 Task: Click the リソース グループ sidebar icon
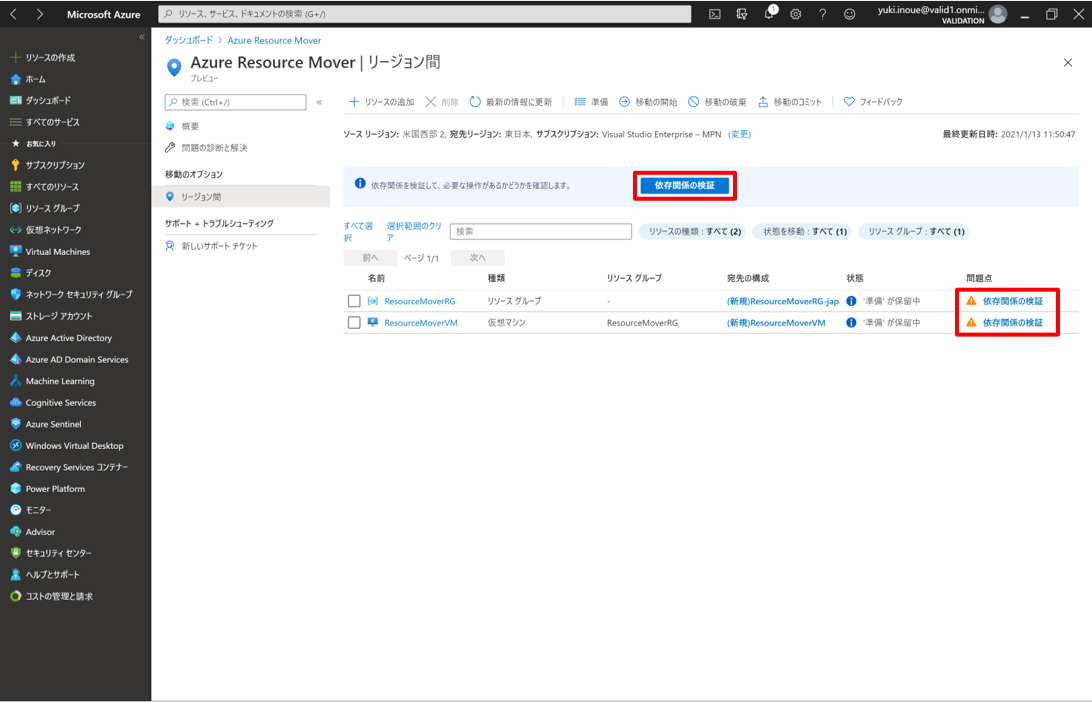(x=15, y=208)
